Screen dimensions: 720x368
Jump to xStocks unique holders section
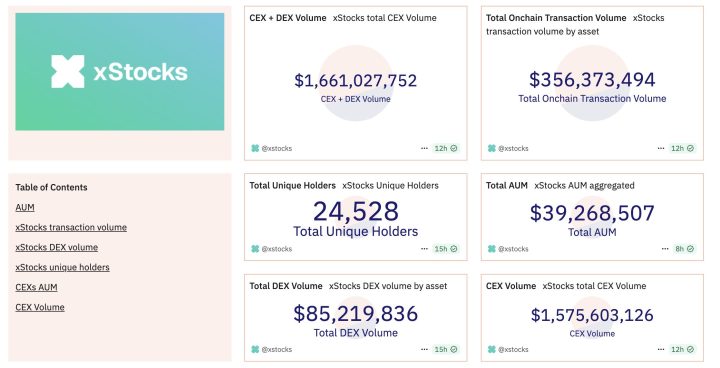click(x=62, y=267)
